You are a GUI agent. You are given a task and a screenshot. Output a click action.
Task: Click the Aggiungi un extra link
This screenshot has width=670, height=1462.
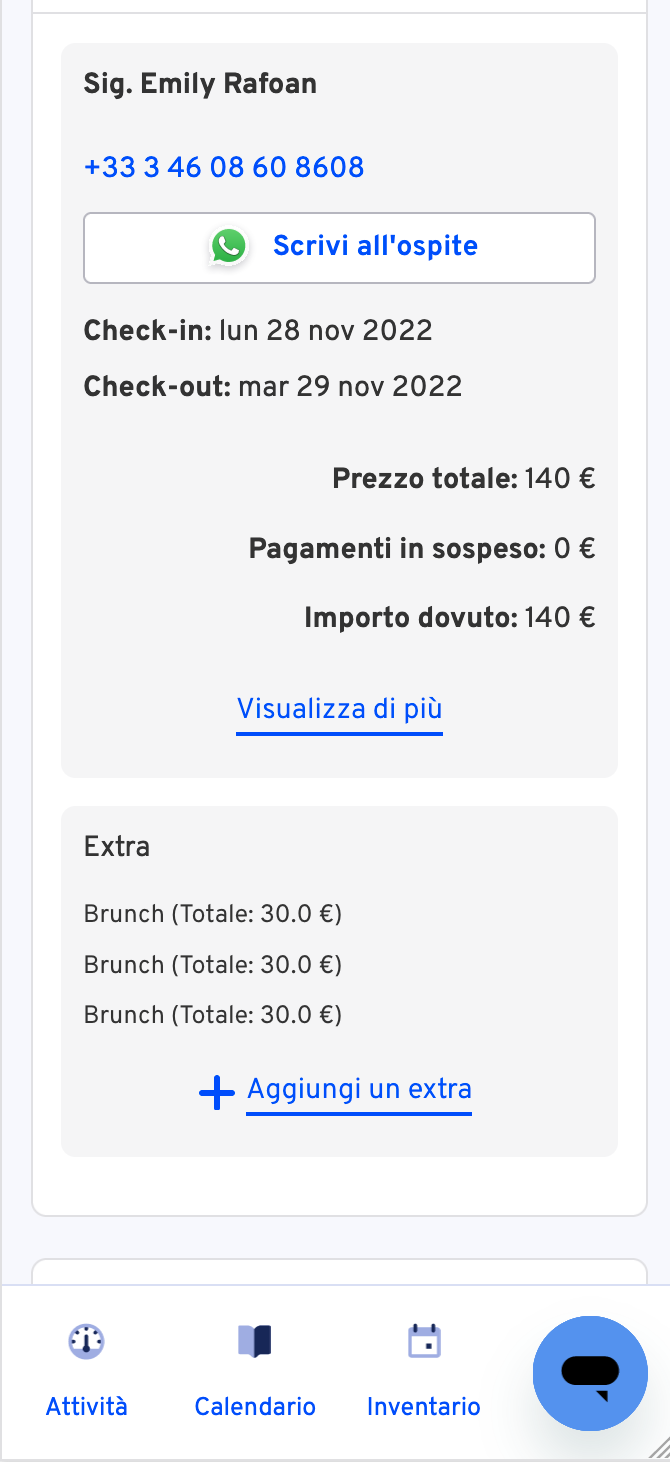[359, 1089]
